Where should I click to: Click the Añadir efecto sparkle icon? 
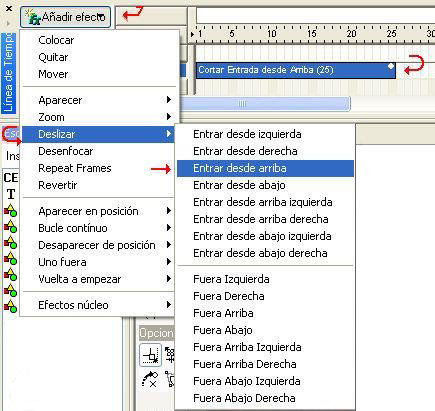33,17
